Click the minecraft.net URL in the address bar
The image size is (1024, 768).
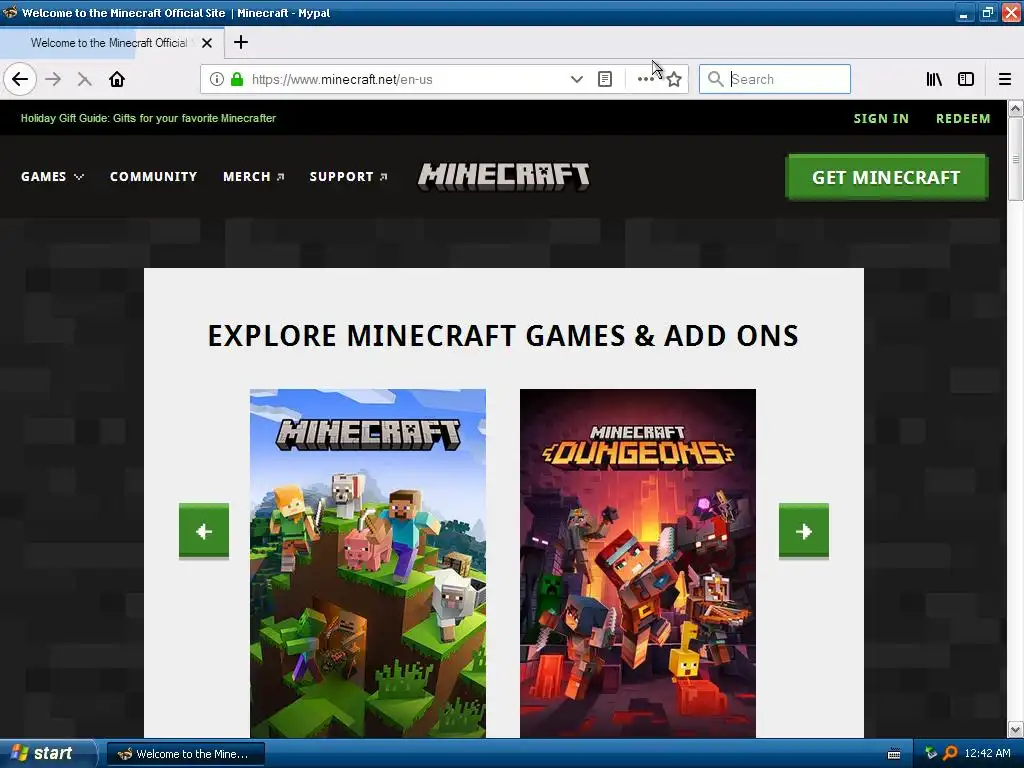[x=342, y=79]
